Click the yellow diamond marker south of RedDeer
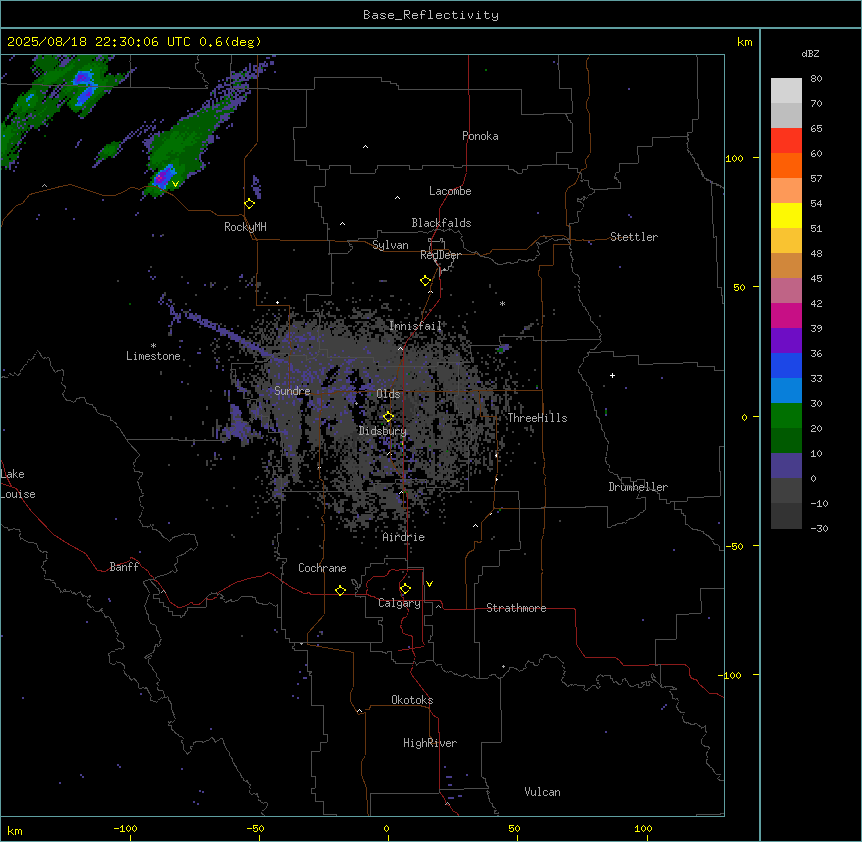Image resolution: width=862 pixels, height=842 pixels. tap(426, 281)
